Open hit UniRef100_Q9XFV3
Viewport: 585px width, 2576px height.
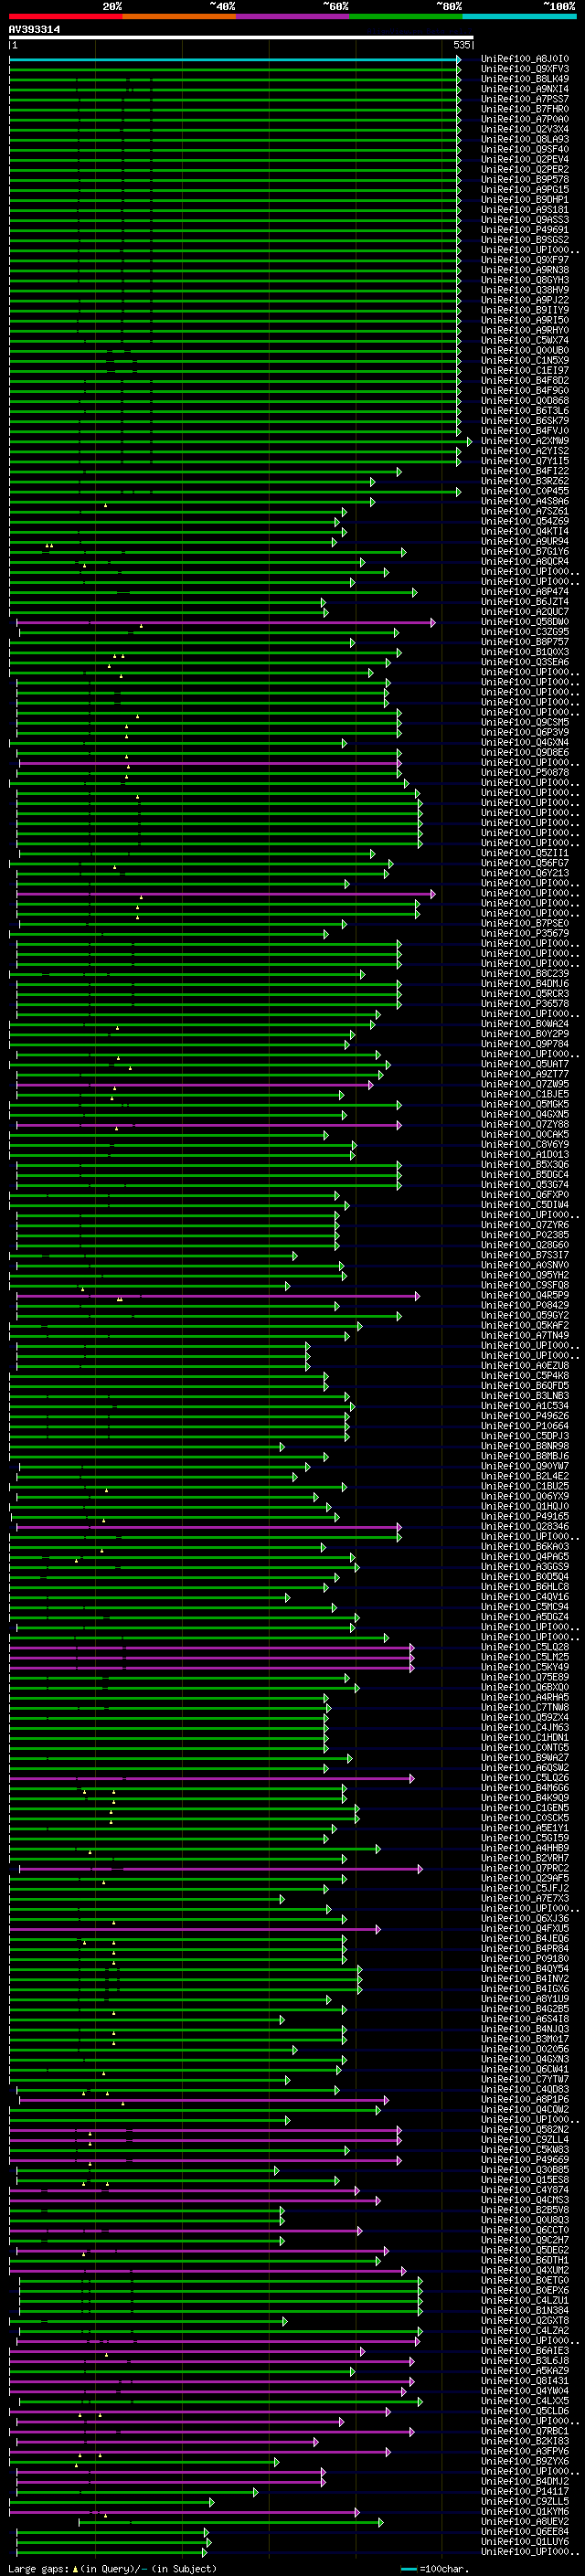[525, 69]
